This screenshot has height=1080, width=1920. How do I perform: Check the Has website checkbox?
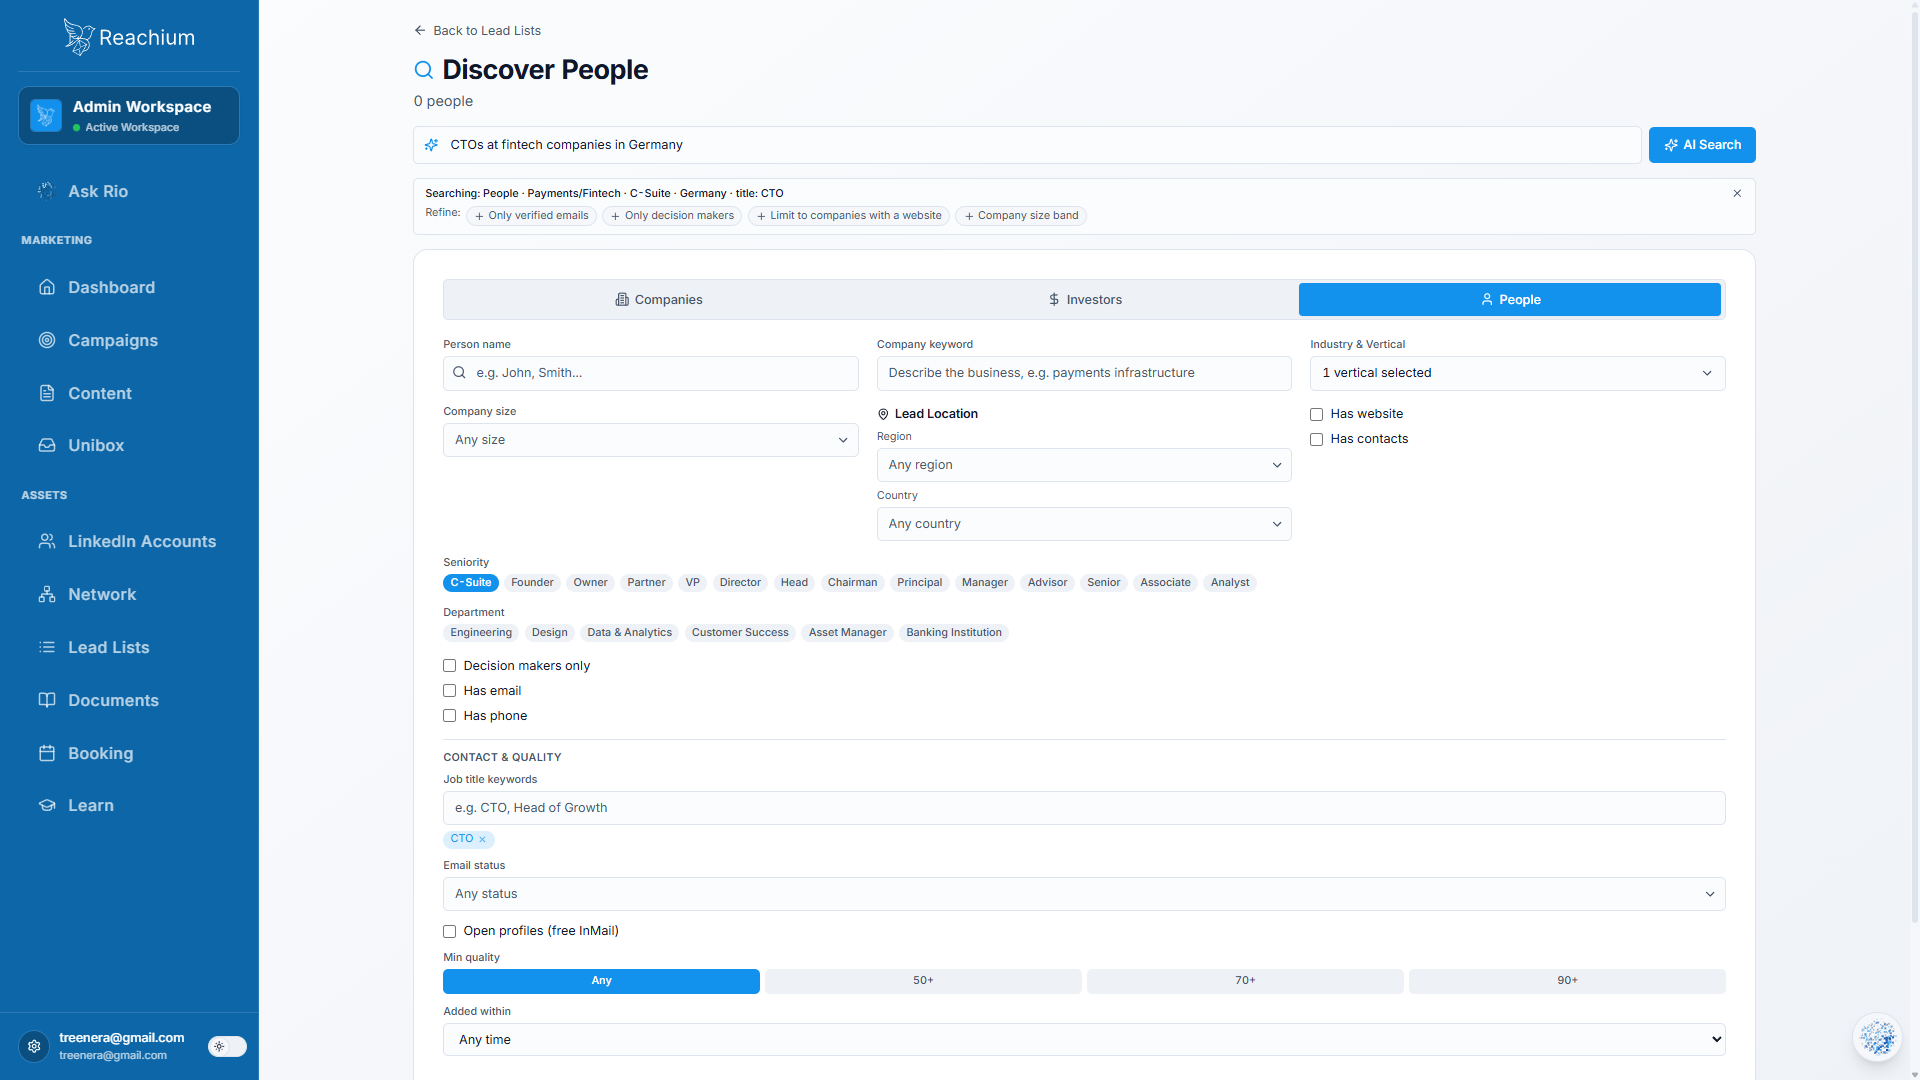coord(1317,414)
